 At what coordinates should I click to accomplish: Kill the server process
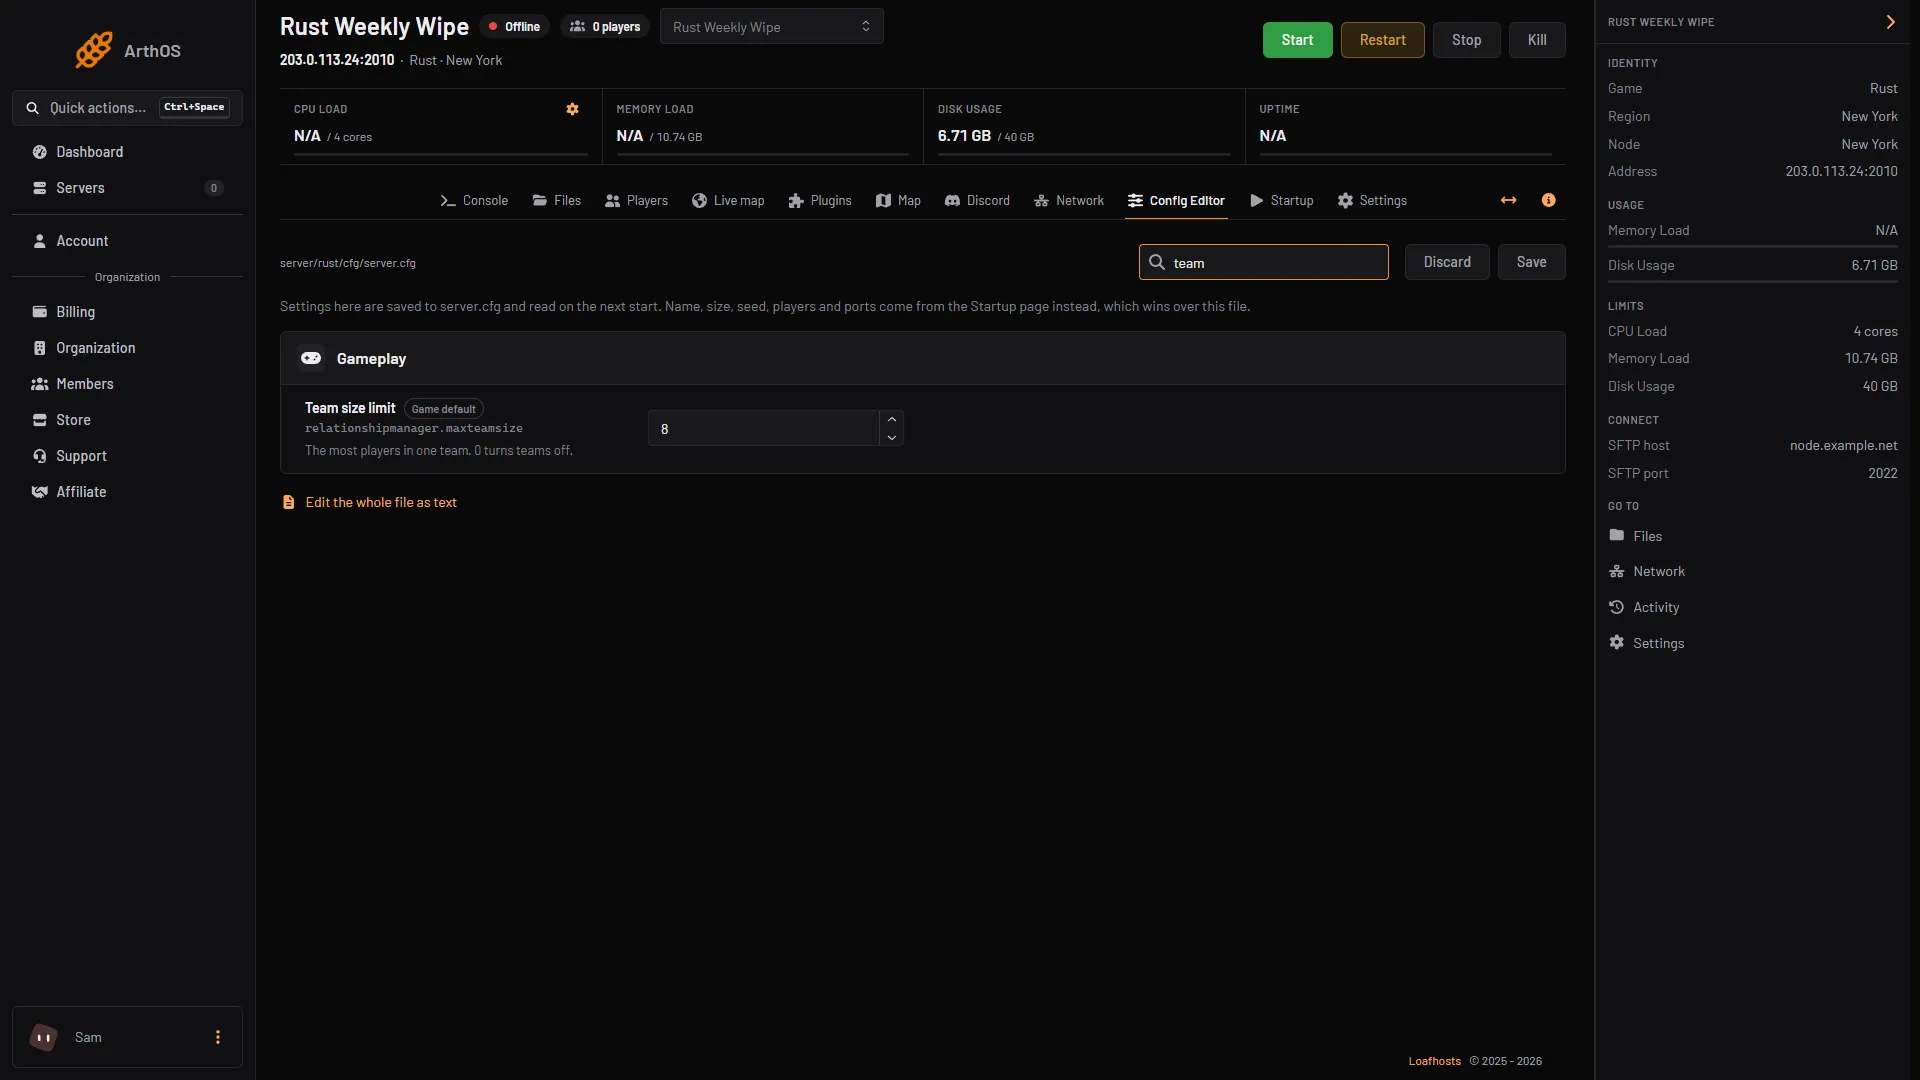pos(1537,40)
